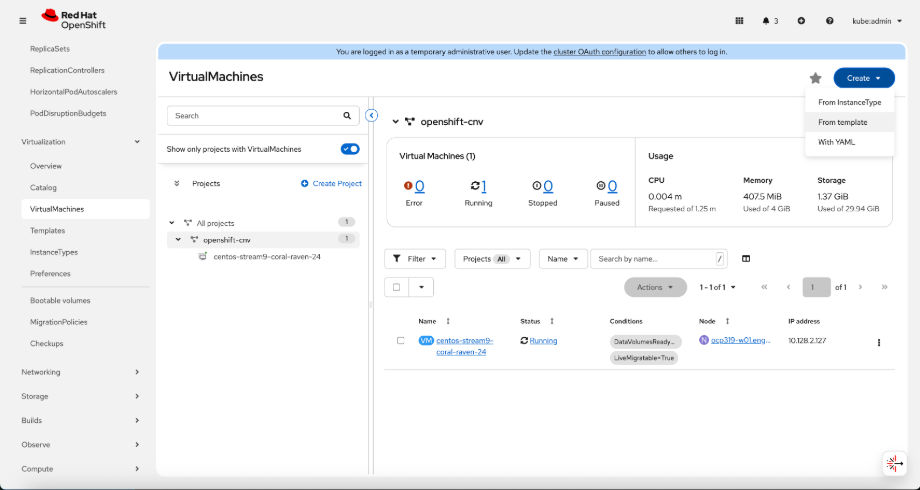Collapse the All projects tree node
This screenshot has height=490, width=920.
[172, 223]
